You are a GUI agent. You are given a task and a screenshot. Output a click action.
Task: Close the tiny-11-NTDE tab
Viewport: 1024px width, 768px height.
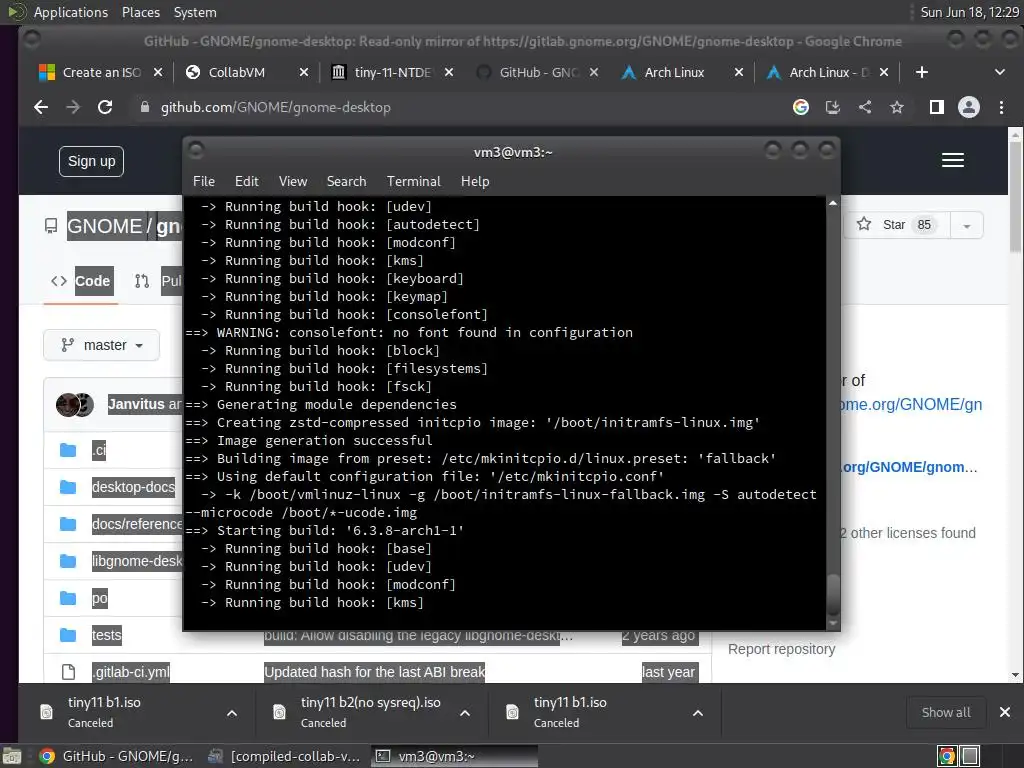click(449, 72)
